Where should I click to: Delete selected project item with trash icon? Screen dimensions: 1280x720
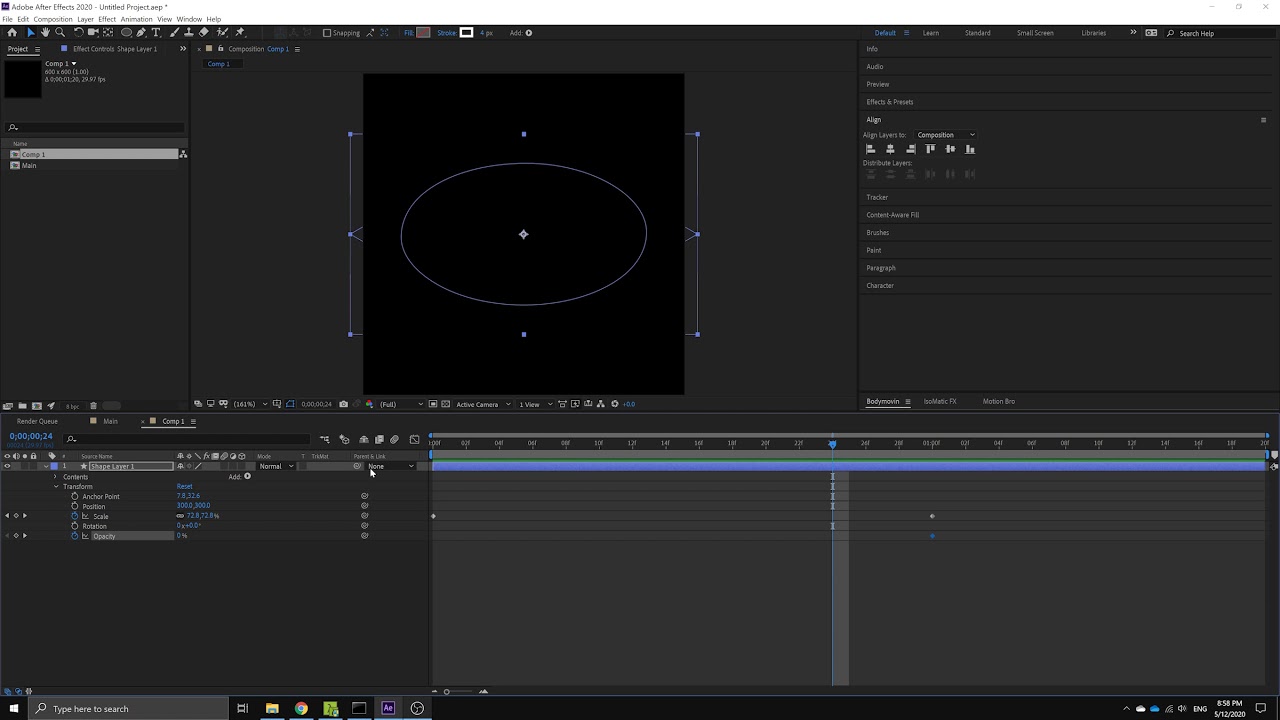(x=93, y=406)
